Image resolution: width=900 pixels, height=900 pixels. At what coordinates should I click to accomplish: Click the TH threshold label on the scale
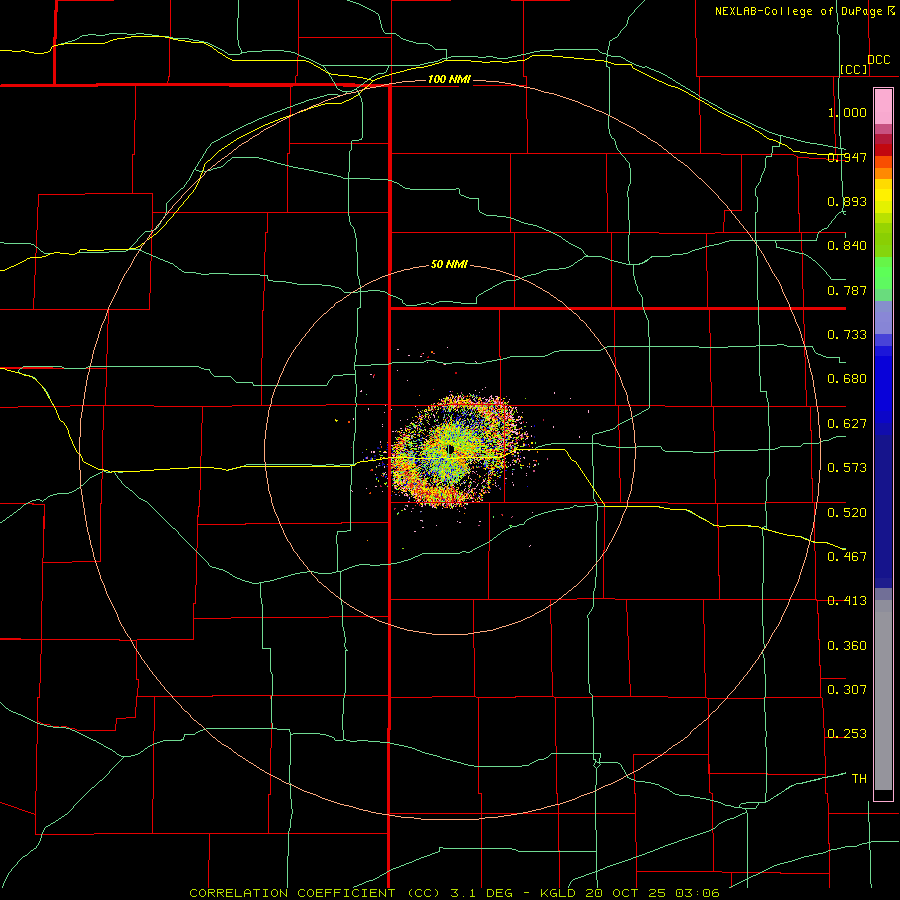tap(859, 779)
